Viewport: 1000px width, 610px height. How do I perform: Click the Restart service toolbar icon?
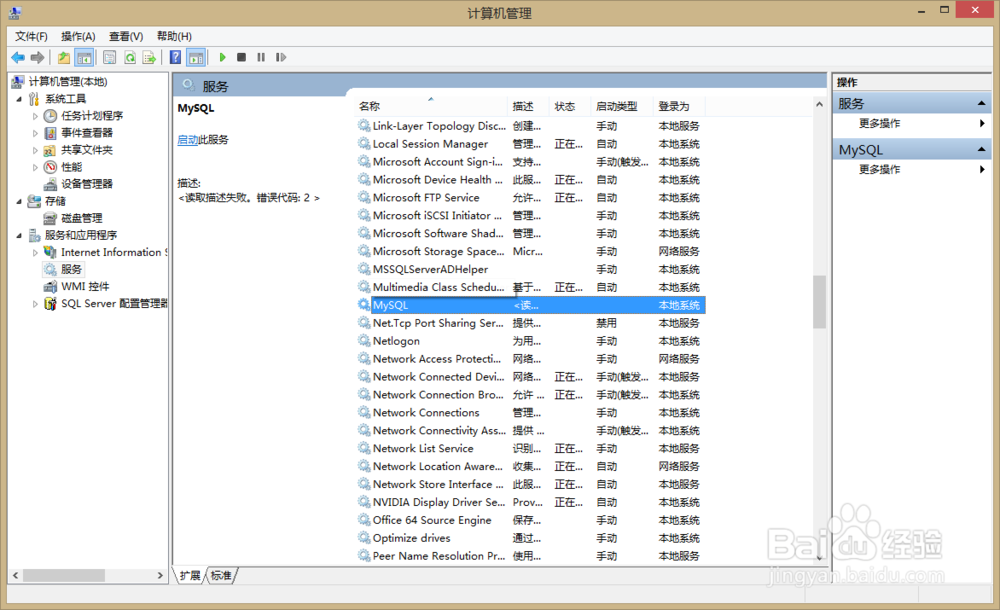[x=281, y=57]
